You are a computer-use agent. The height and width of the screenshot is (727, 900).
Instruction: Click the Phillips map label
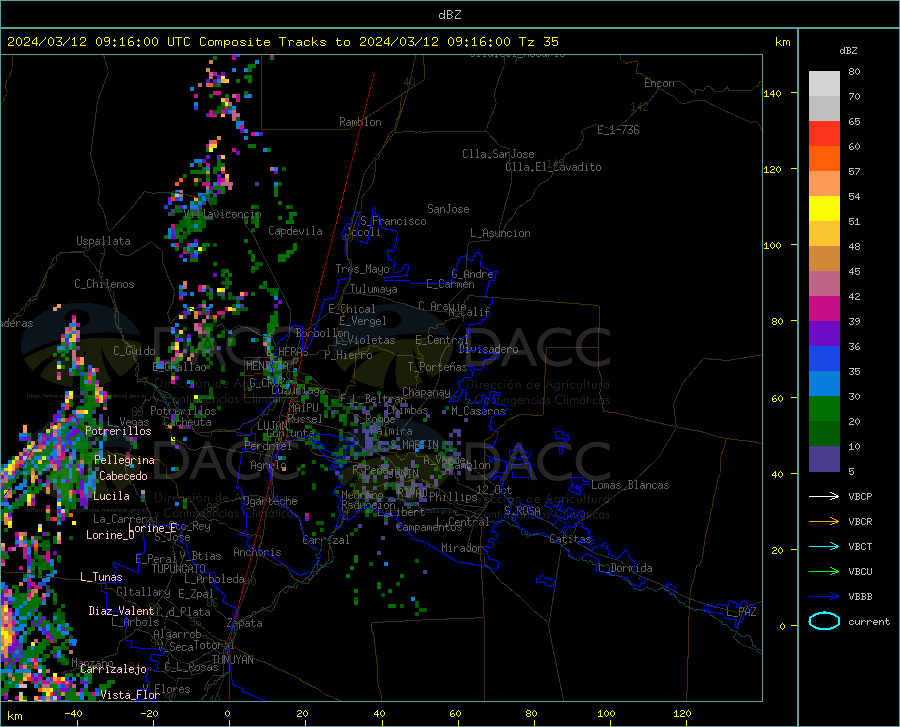coord(453,496)
